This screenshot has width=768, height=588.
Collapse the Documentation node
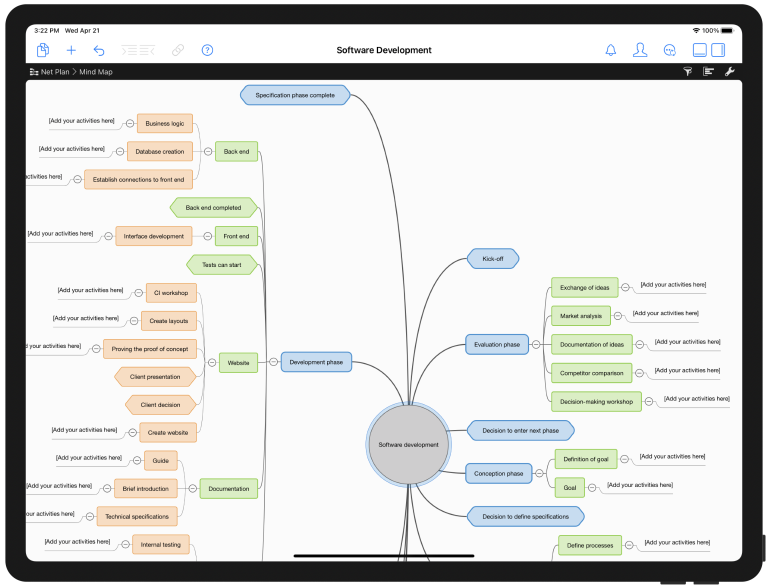192,489
